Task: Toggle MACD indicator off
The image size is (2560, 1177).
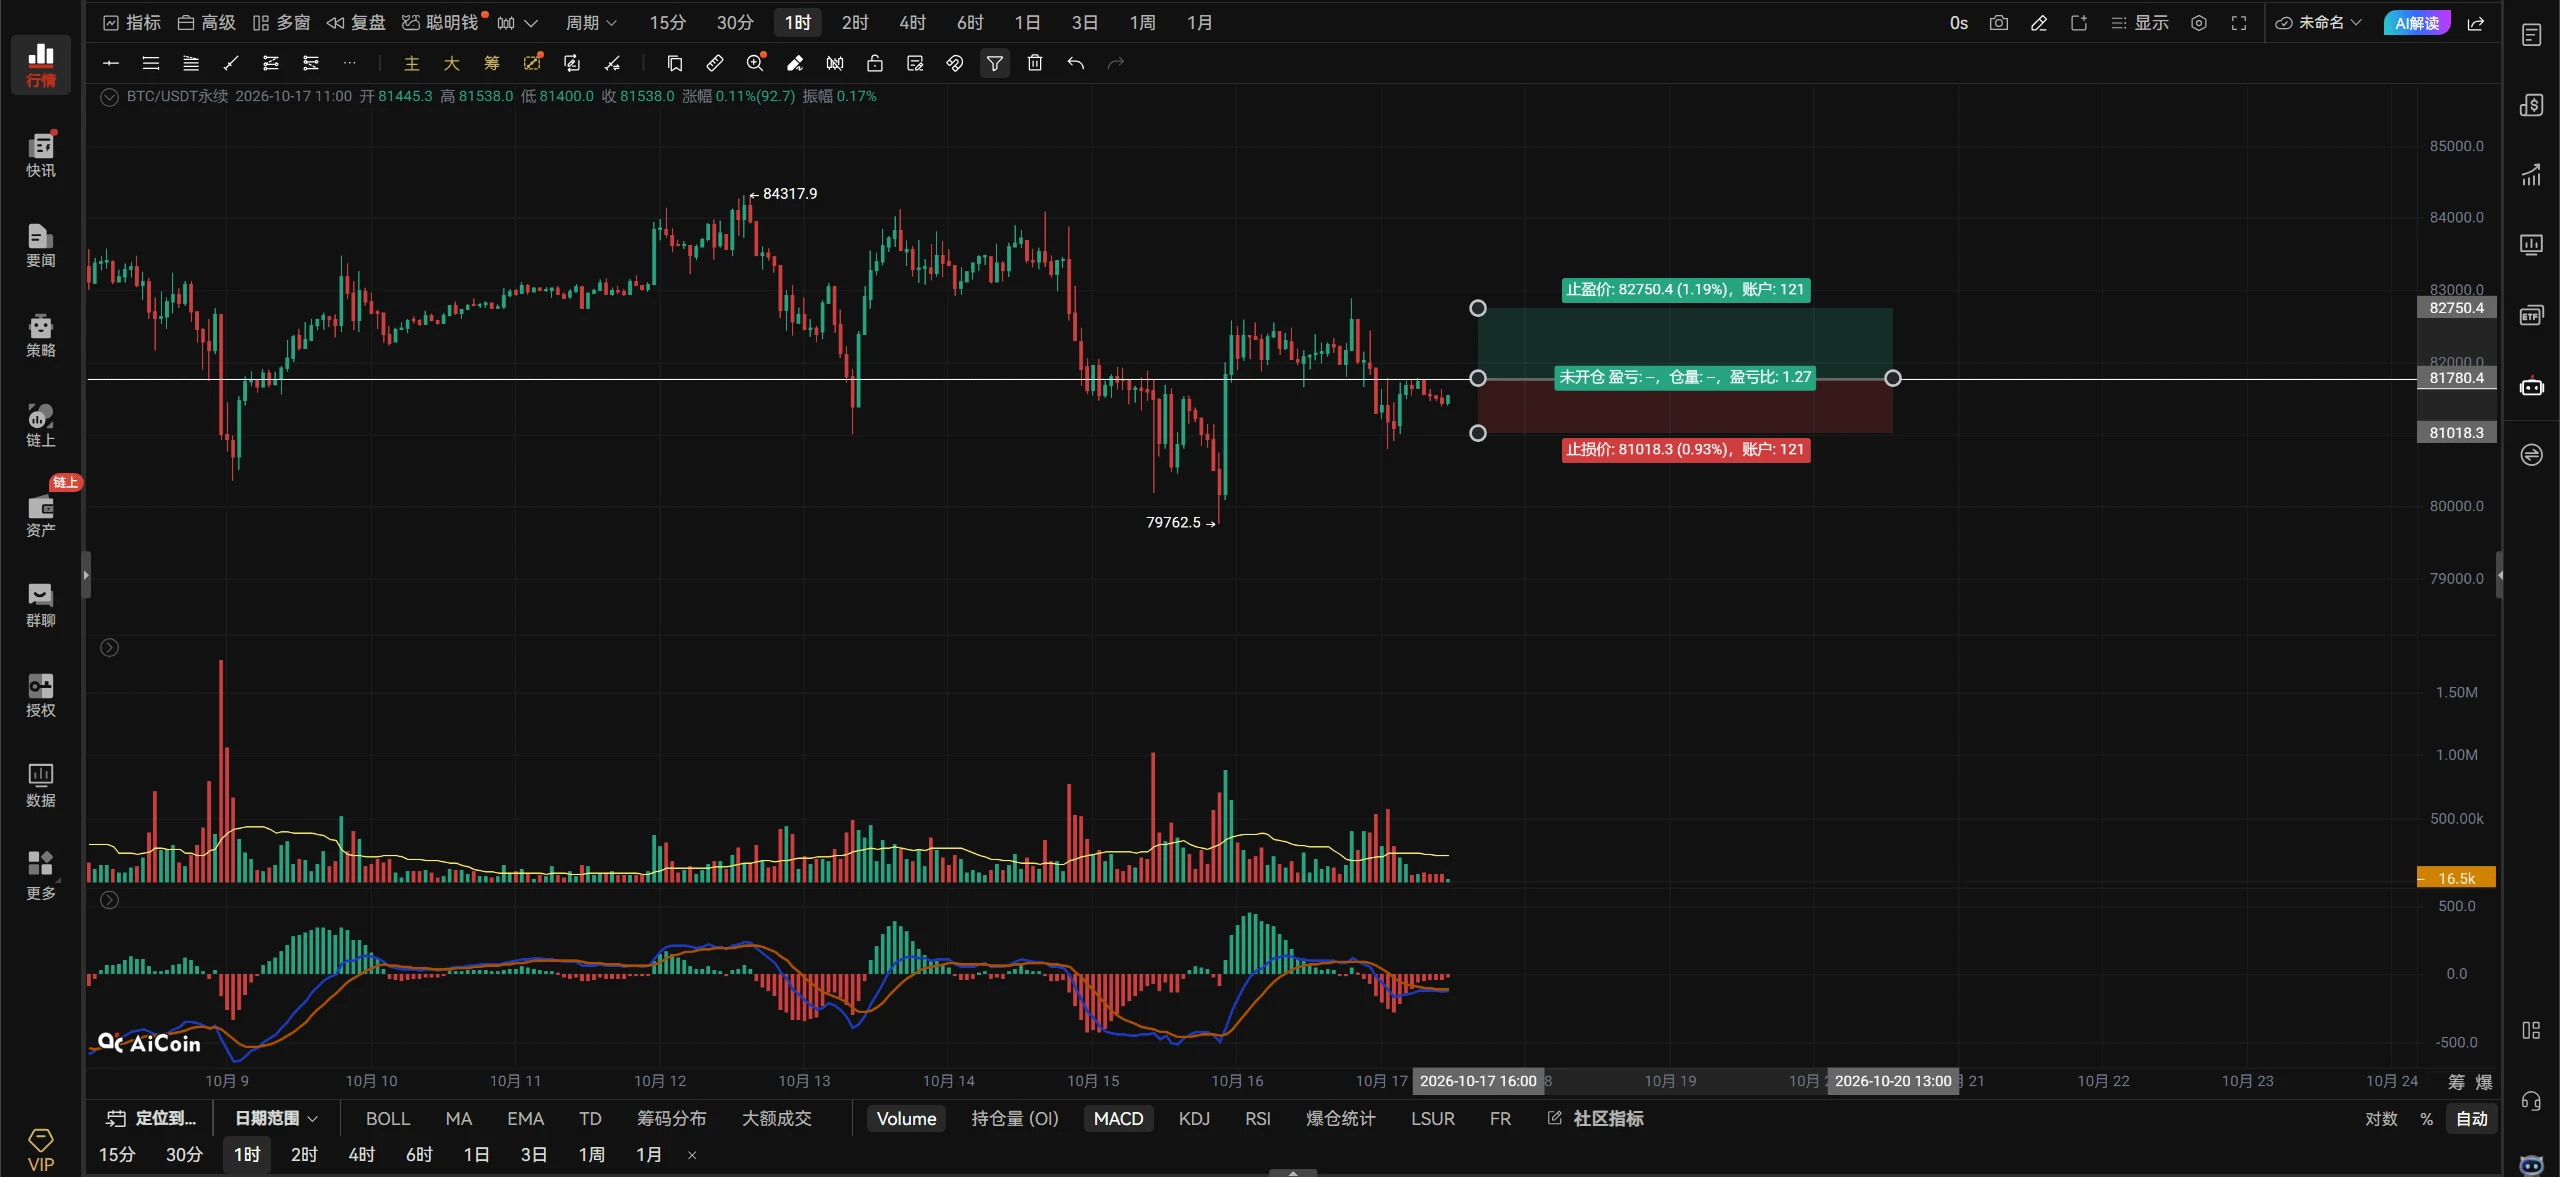Action: [1118, 1118]
